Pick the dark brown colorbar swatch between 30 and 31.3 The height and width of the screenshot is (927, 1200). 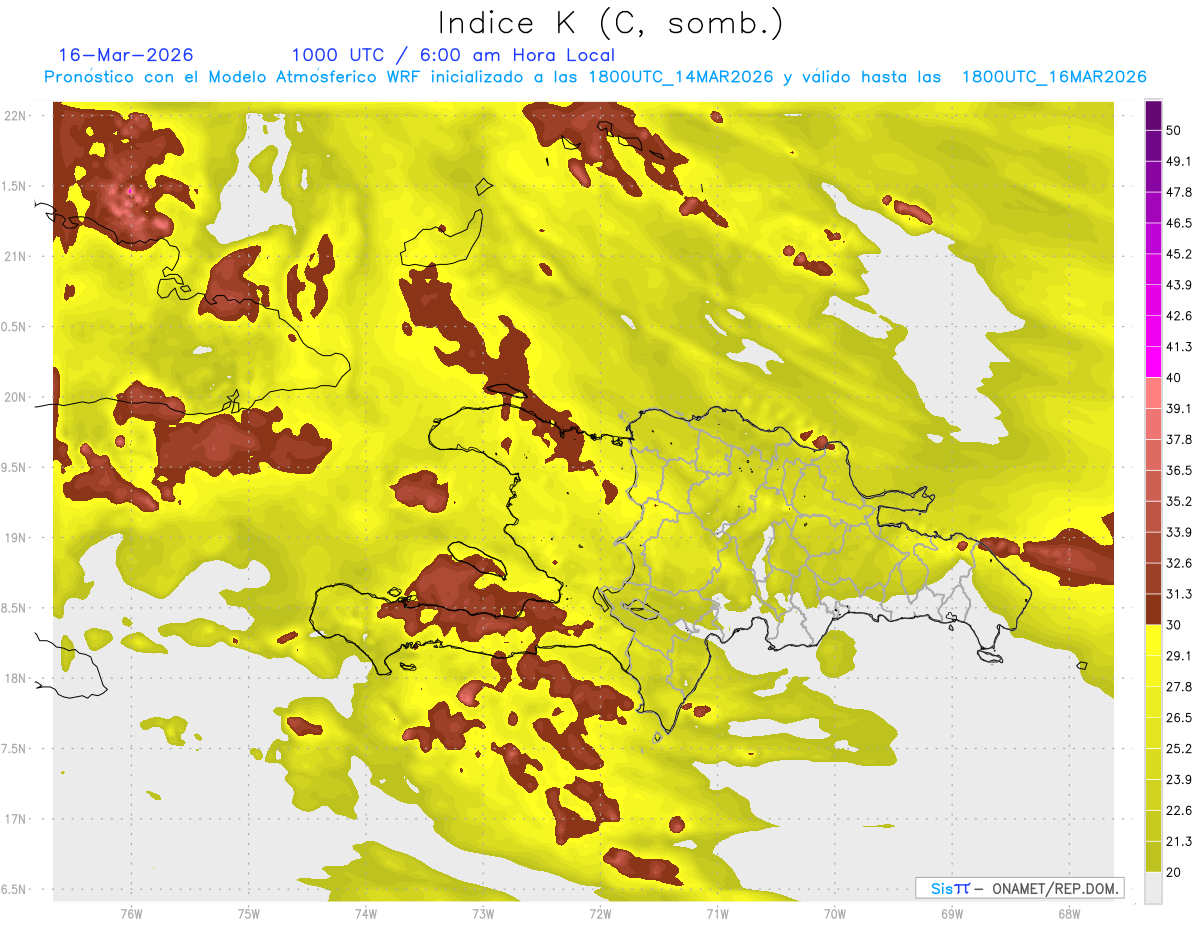tap(1153, 609)
